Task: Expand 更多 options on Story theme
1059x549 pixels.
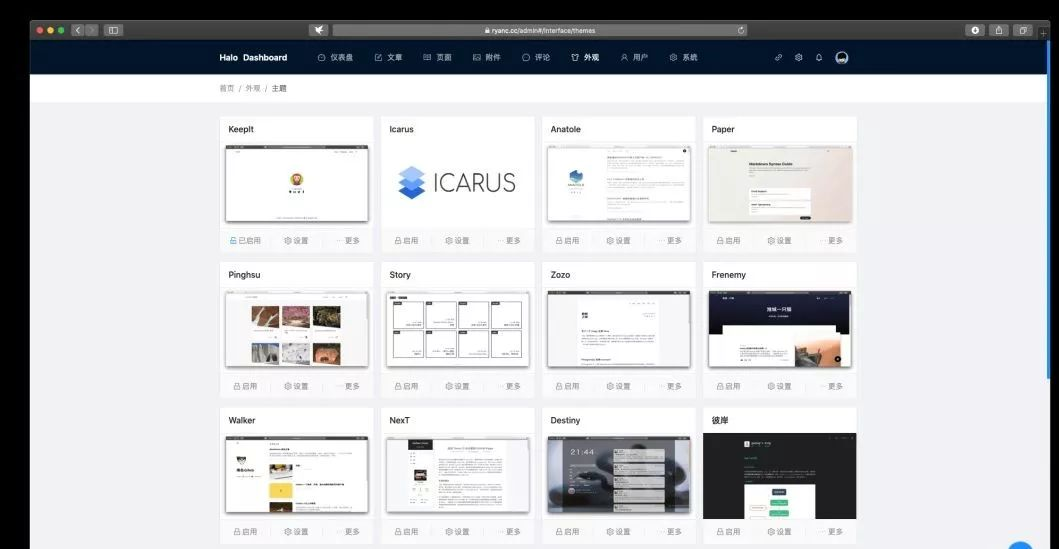Action: coord(509,386)
